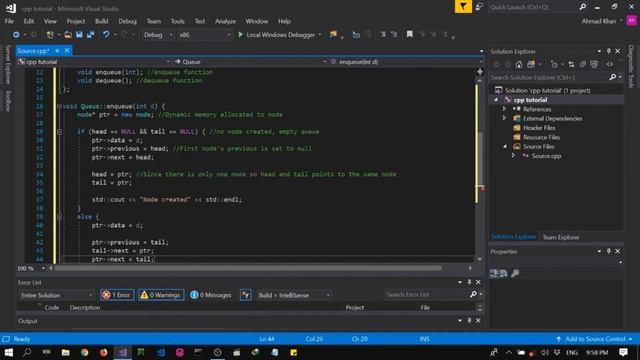
Task: Expand the External Dependencies tree node
Action: (504, 118)
